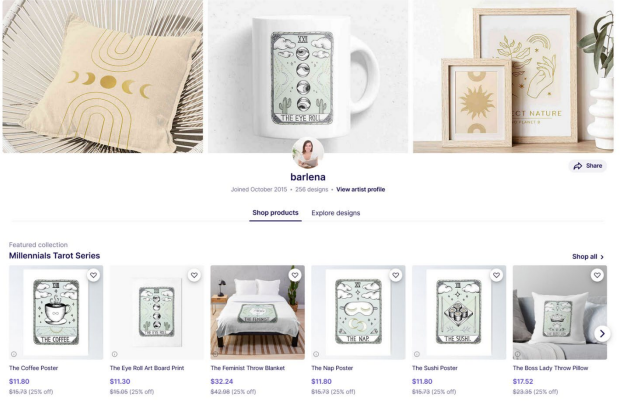624x410 pixels.
Task: Click info icon on Eye Roll print
Action: (x=115, y=354)
